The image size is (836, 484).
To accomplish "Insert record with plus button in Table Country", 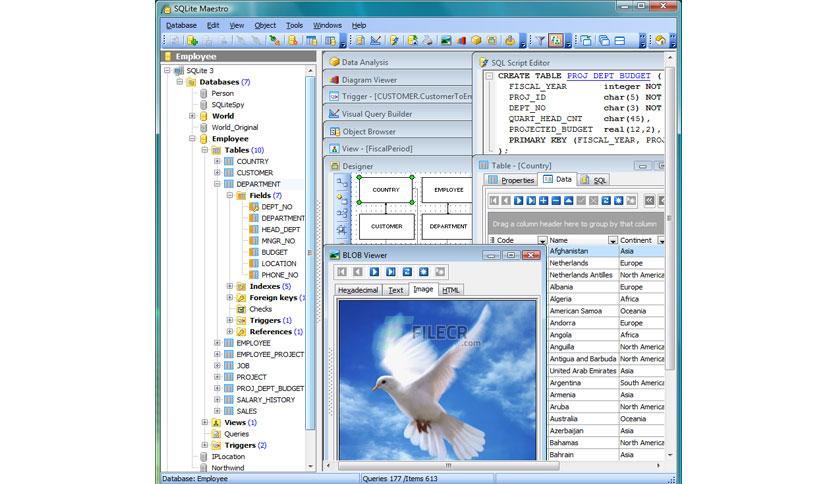I will click(x=543, y=200).
